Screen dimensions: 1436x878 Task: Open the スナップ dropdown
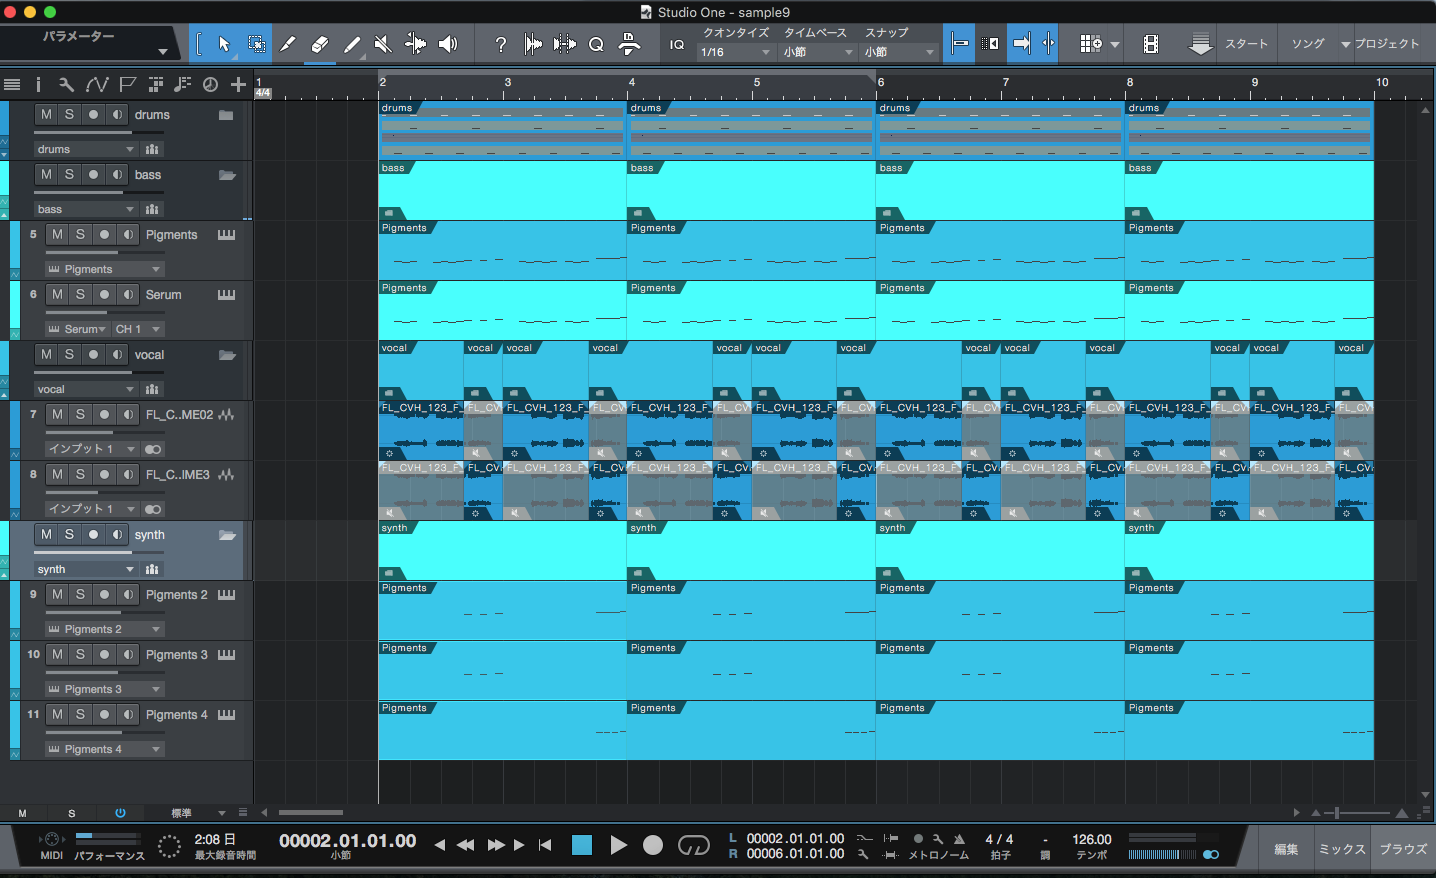[899, 52]
